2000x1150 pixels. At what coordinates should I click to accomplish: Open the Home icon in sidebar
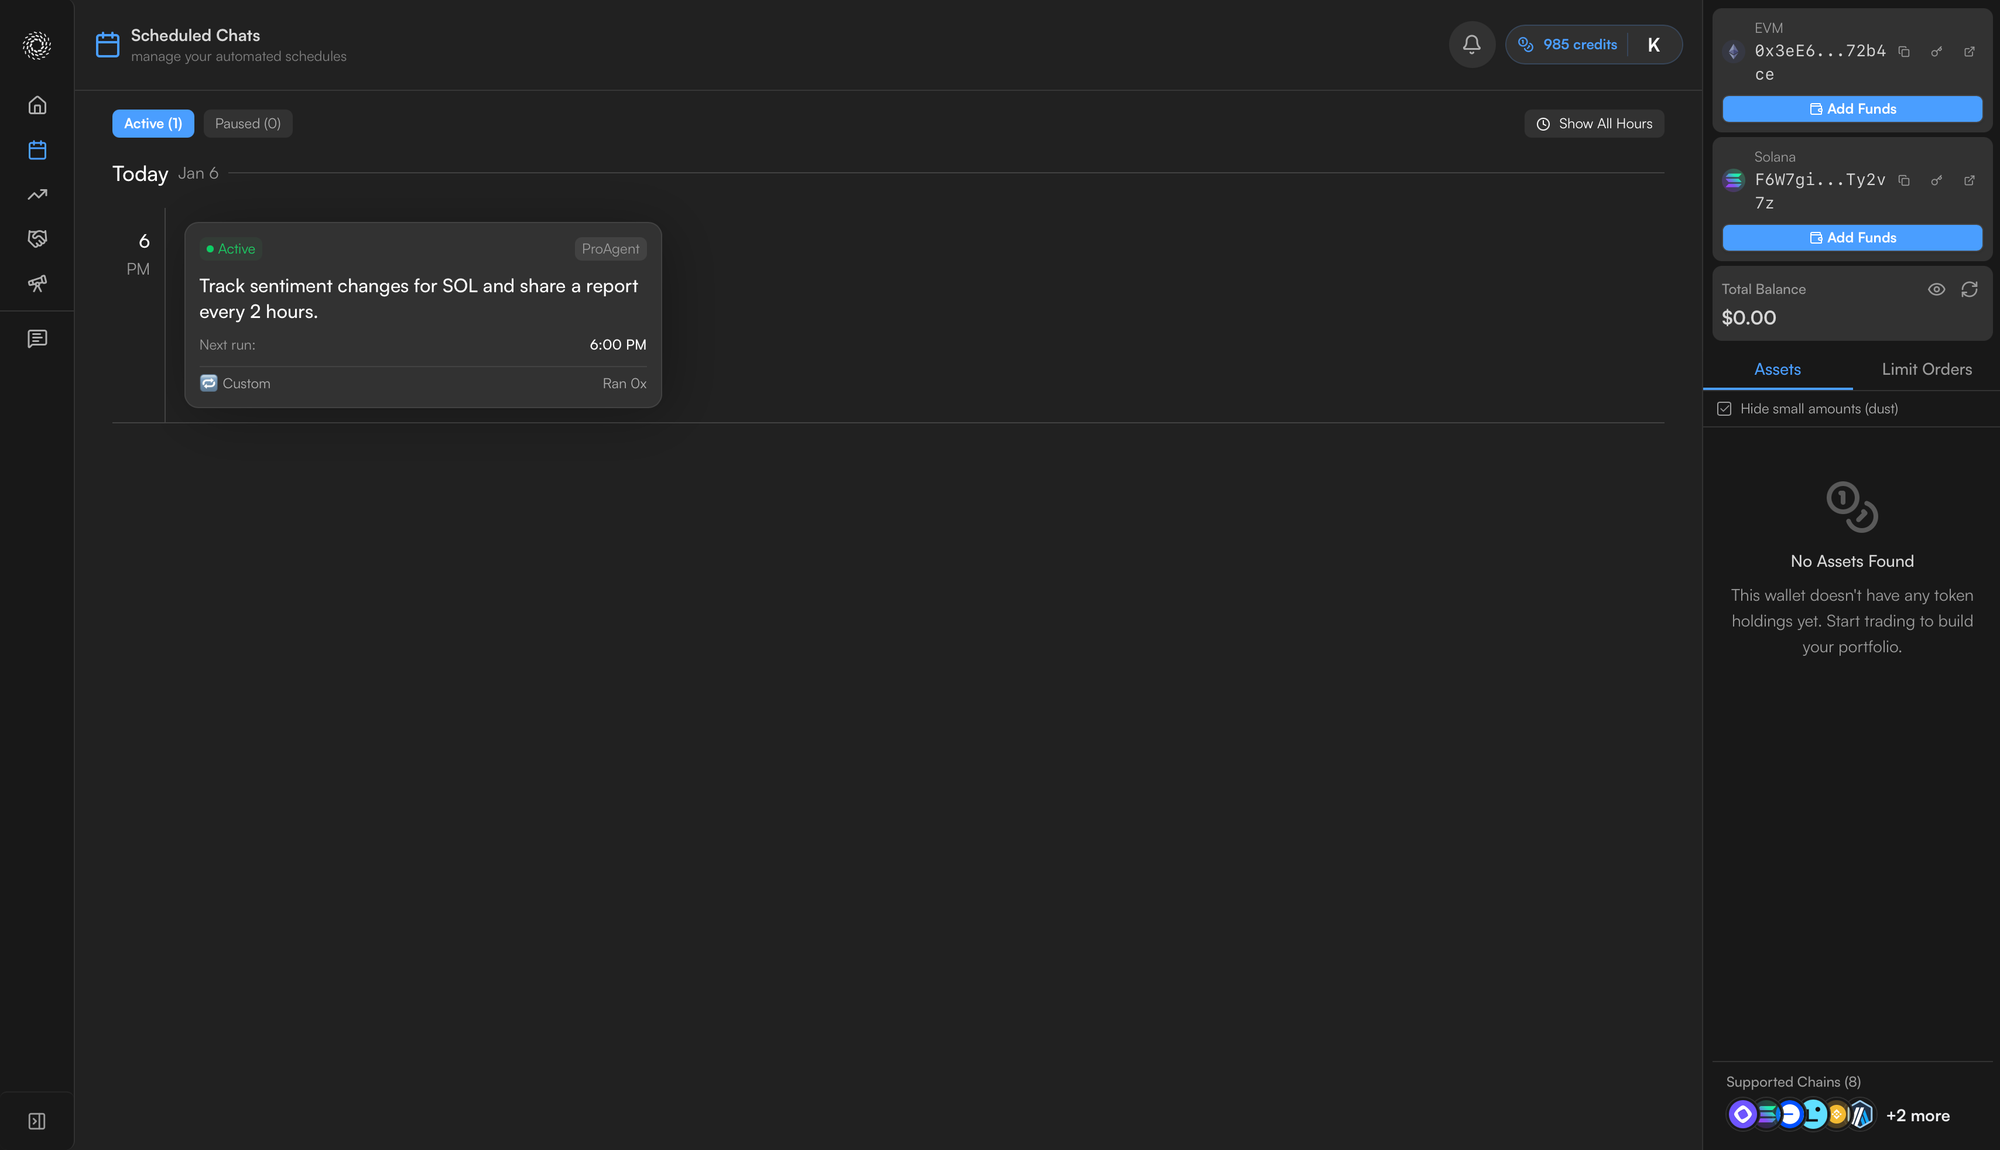(x=37, y=105)
